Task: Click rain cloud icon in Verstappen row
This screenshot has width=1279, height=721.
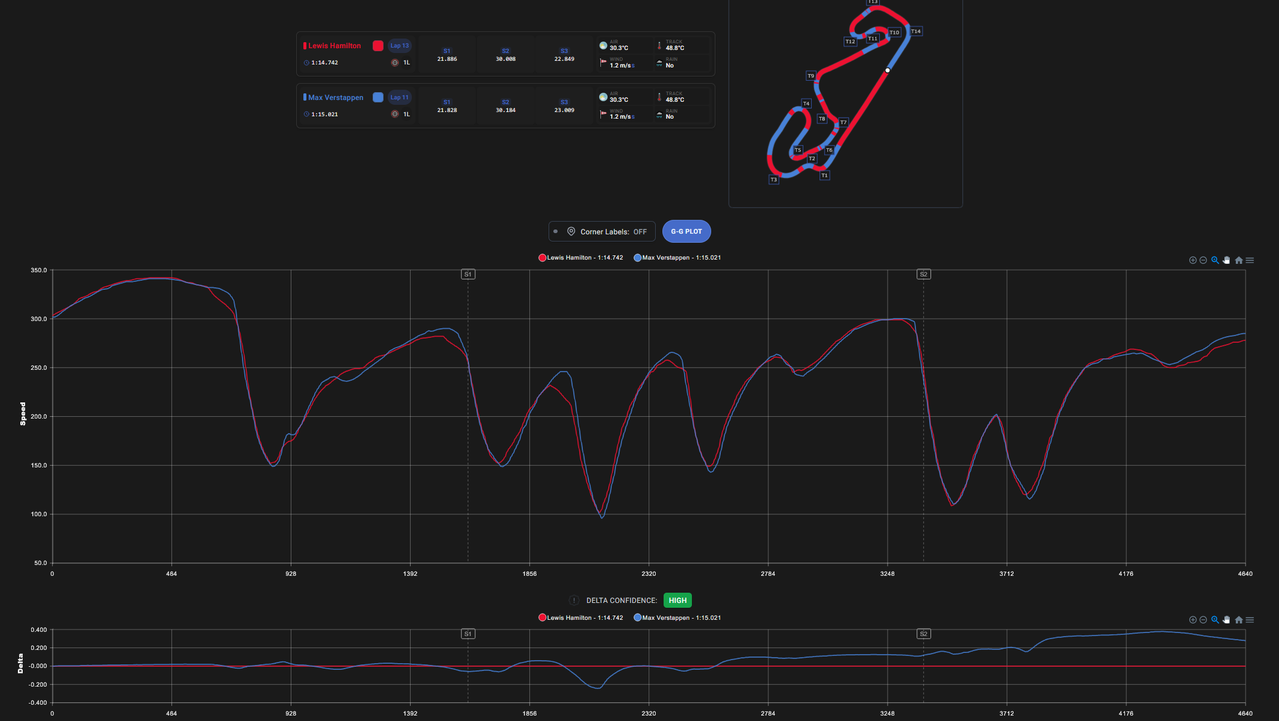Action: pos(660,114)
